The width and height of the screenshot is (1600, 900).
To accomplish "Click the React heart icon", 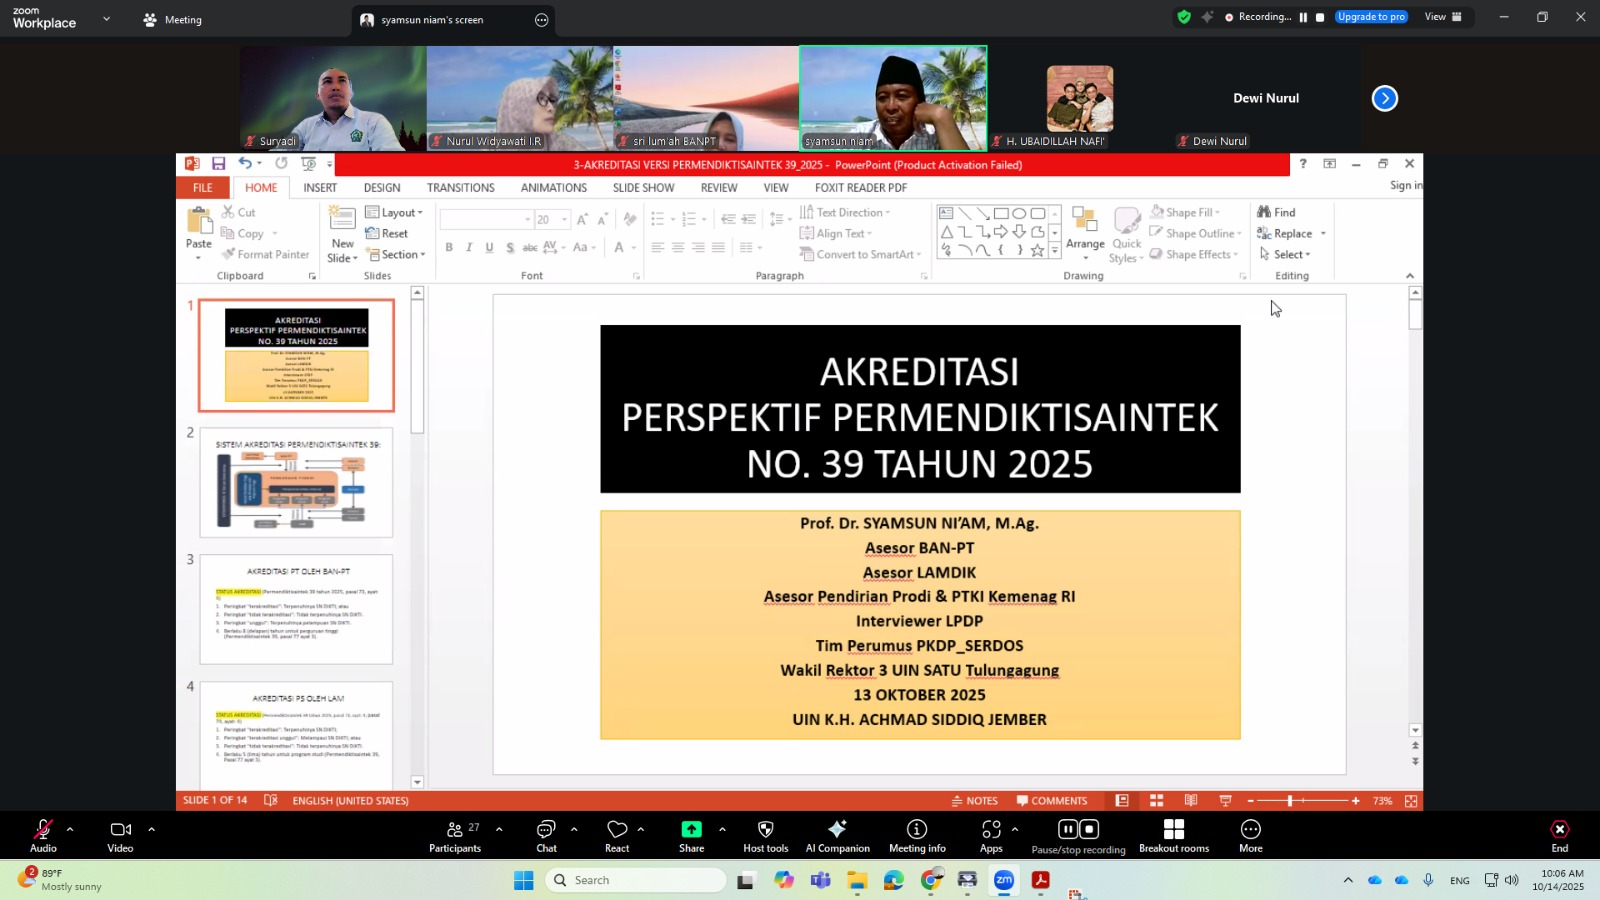I will (x=617, y=835).
